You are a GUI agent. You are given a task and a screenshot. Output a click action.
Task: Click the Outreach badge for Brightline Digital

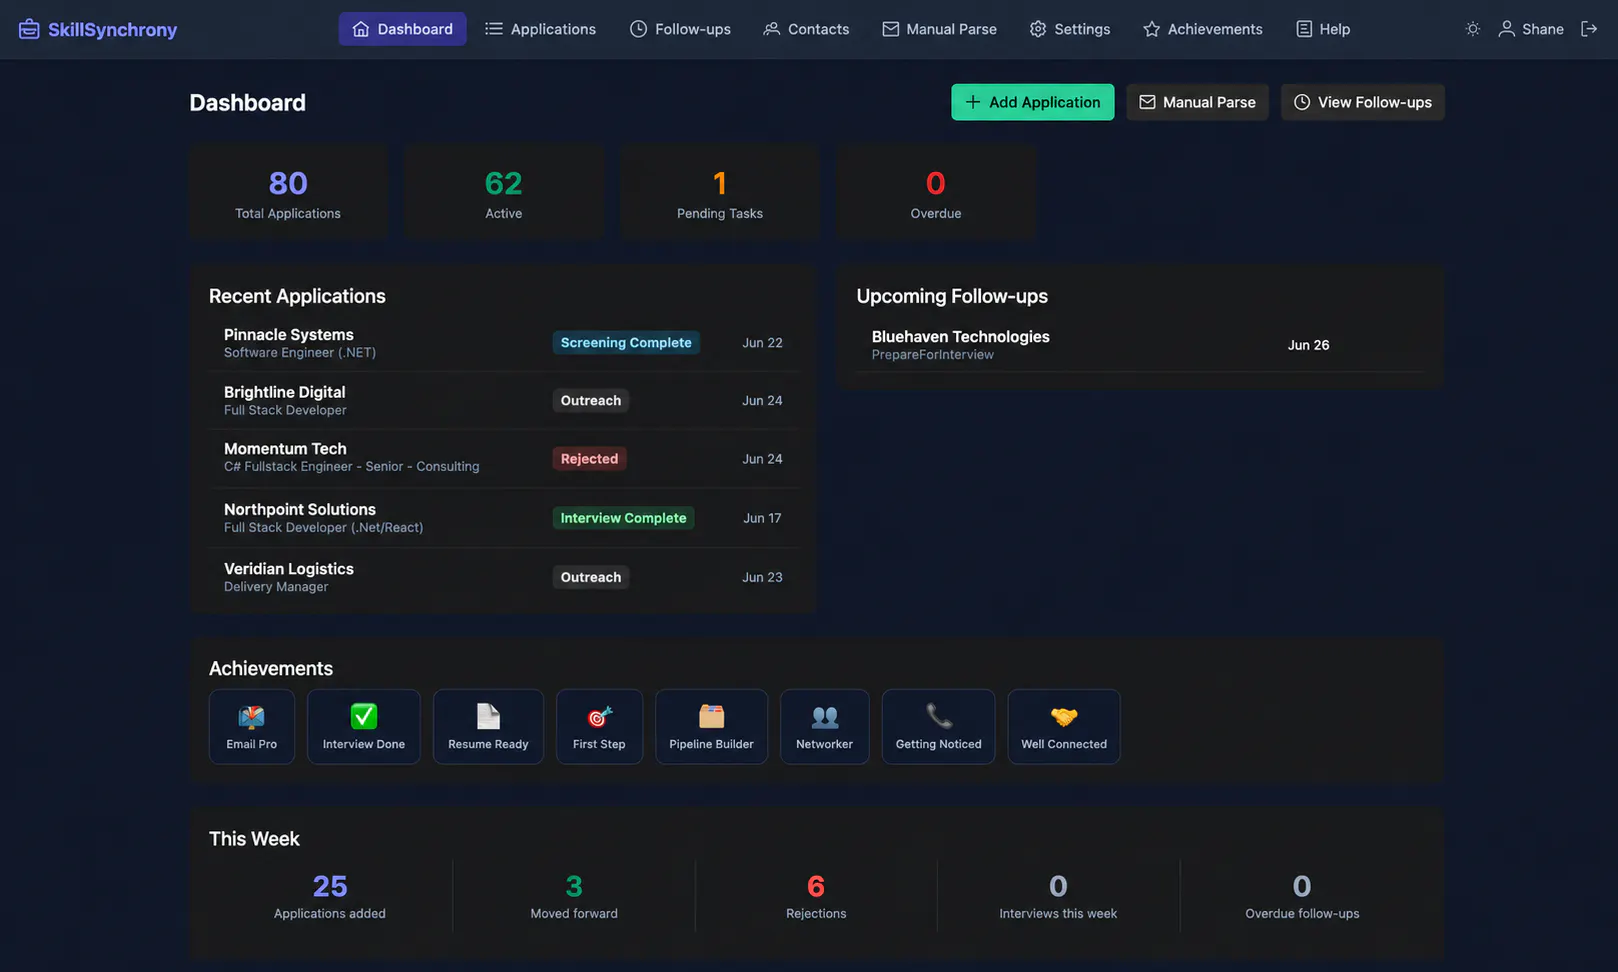click(591, 400)
